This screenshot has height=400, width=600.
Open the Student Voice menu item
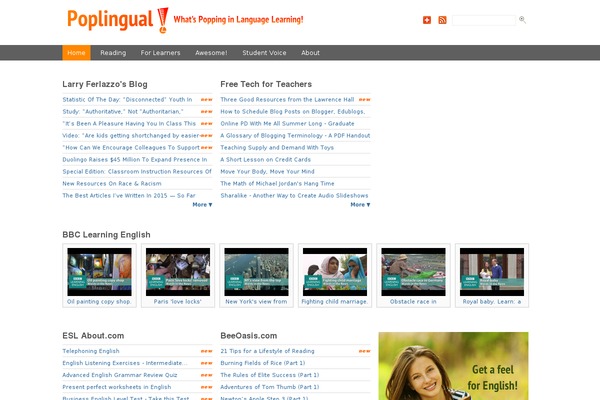(264, 53)
